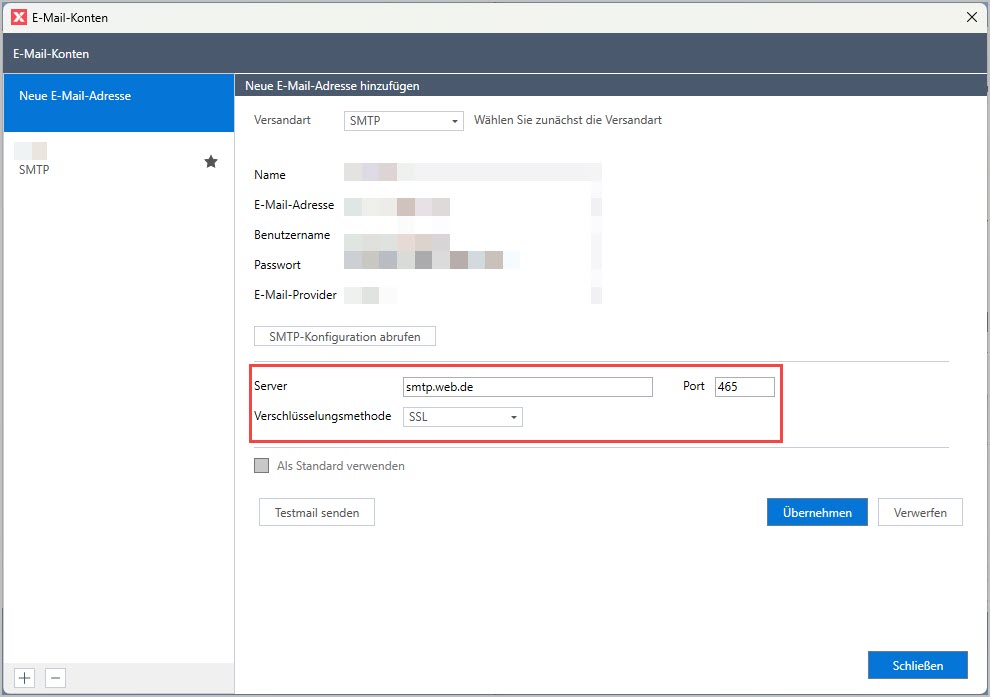This screenshot has width=990, height=697.
Task: Click into the Port field showing 465
Action: click(744, 387)
